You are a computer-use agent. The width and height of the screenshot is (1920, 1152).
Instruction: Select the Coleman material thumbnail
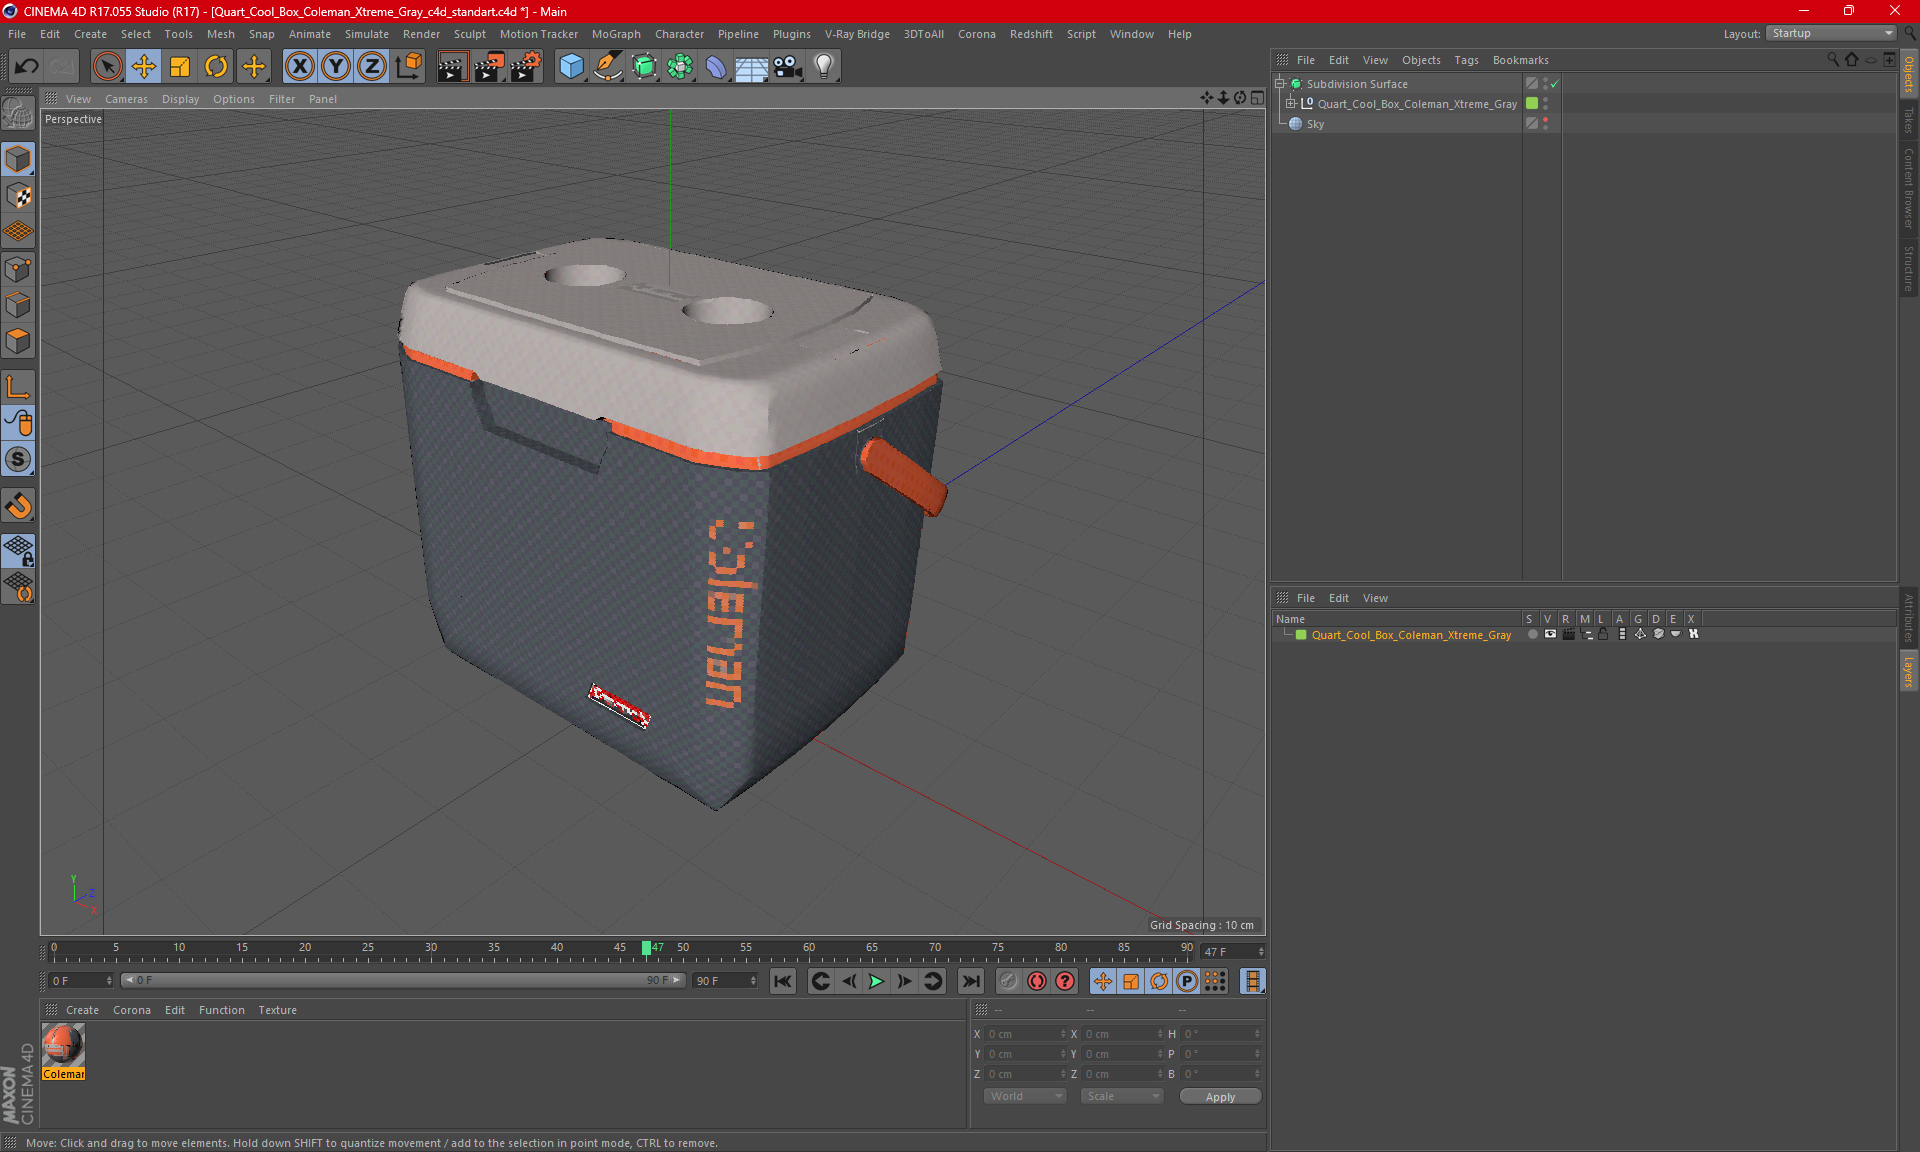[63, 1045]
